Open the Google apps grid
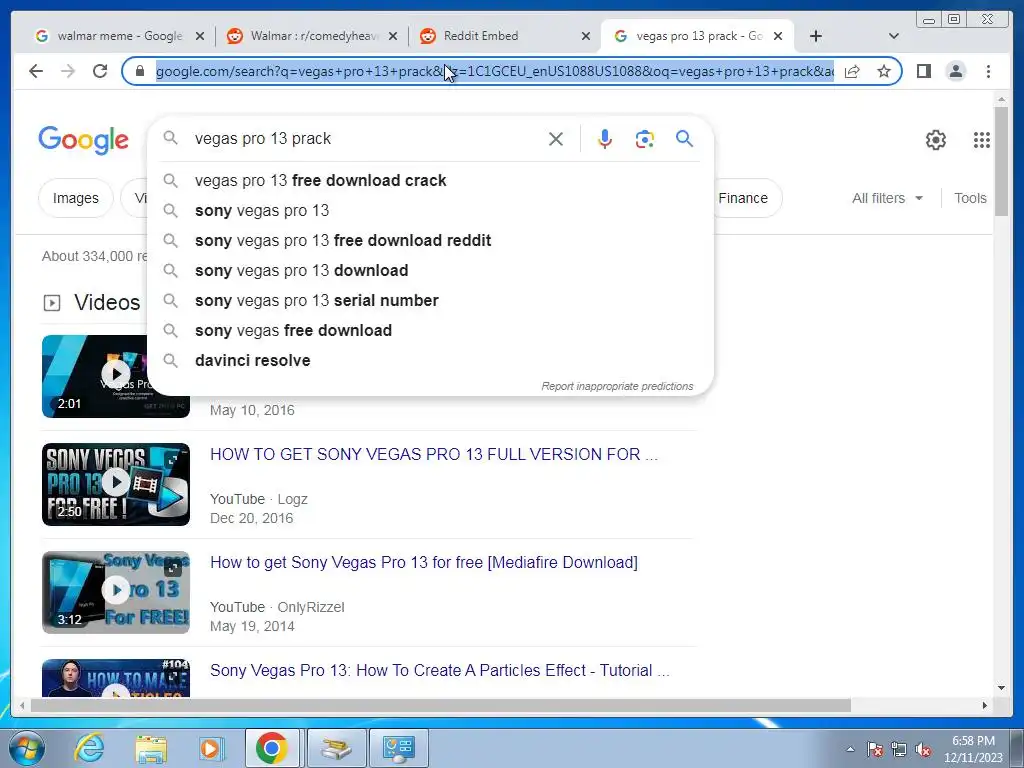Viewport: 1024px width, 768px height. click(x=982, y=140)
